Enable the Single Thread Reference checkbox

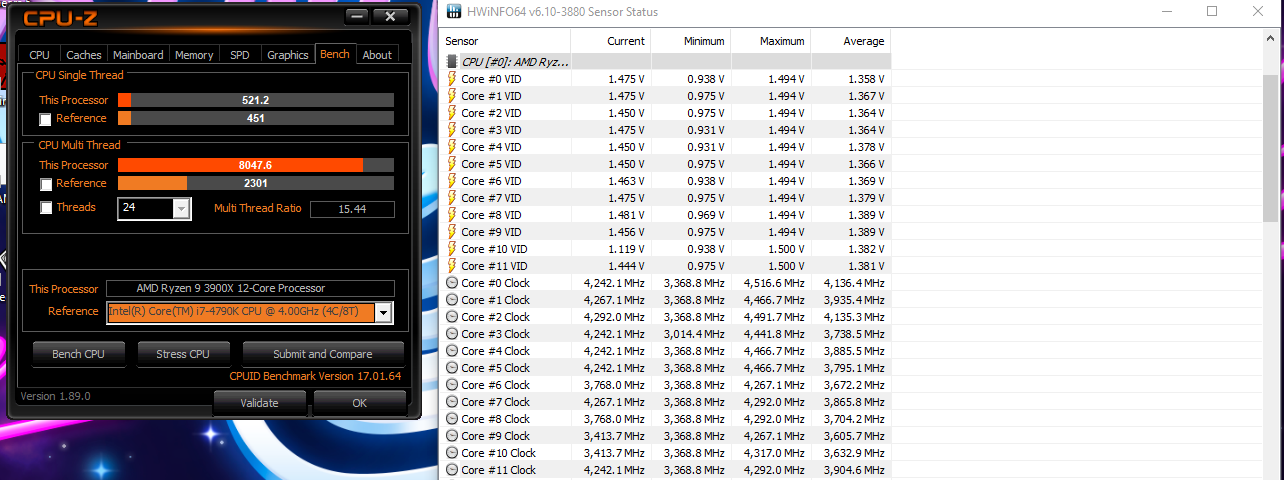45,119
